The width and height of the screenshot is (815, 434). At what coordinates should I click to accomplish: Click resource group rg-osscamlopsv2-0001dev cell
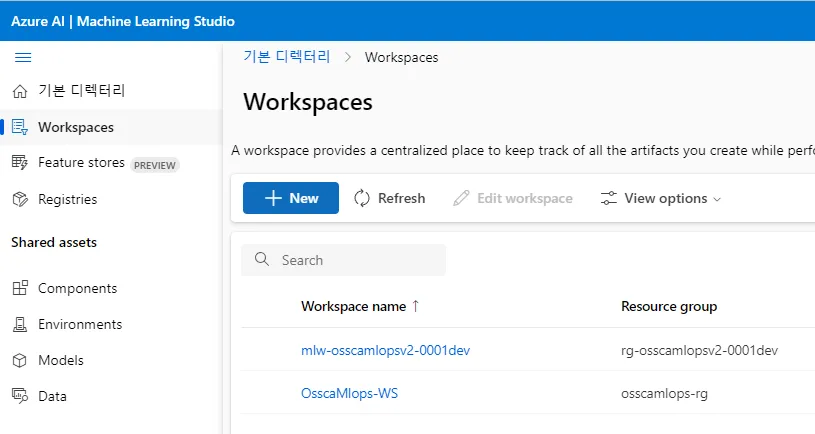(x=699, y=350)
